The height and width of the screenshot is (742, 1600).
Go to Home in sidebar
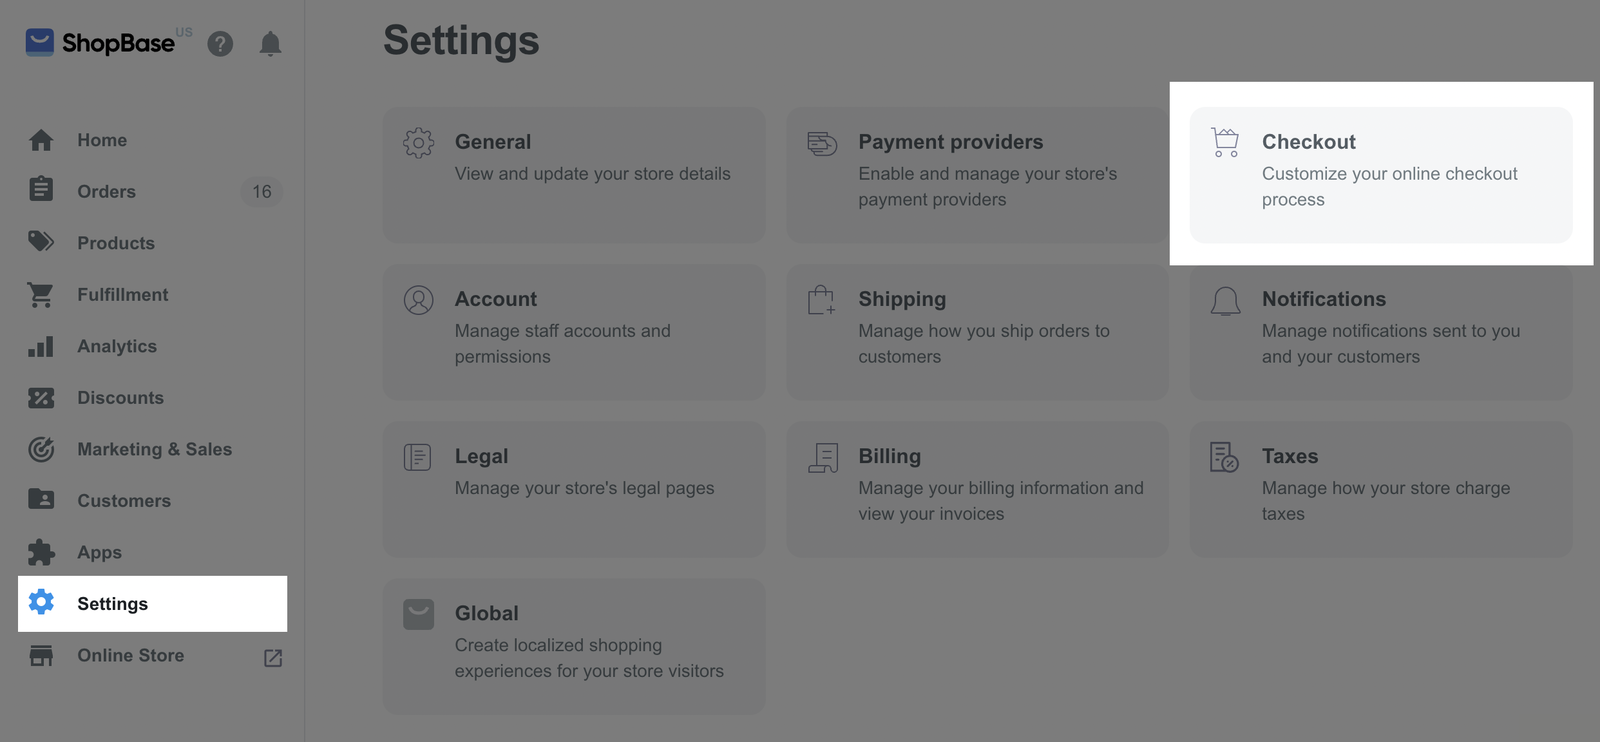point(102,140)
